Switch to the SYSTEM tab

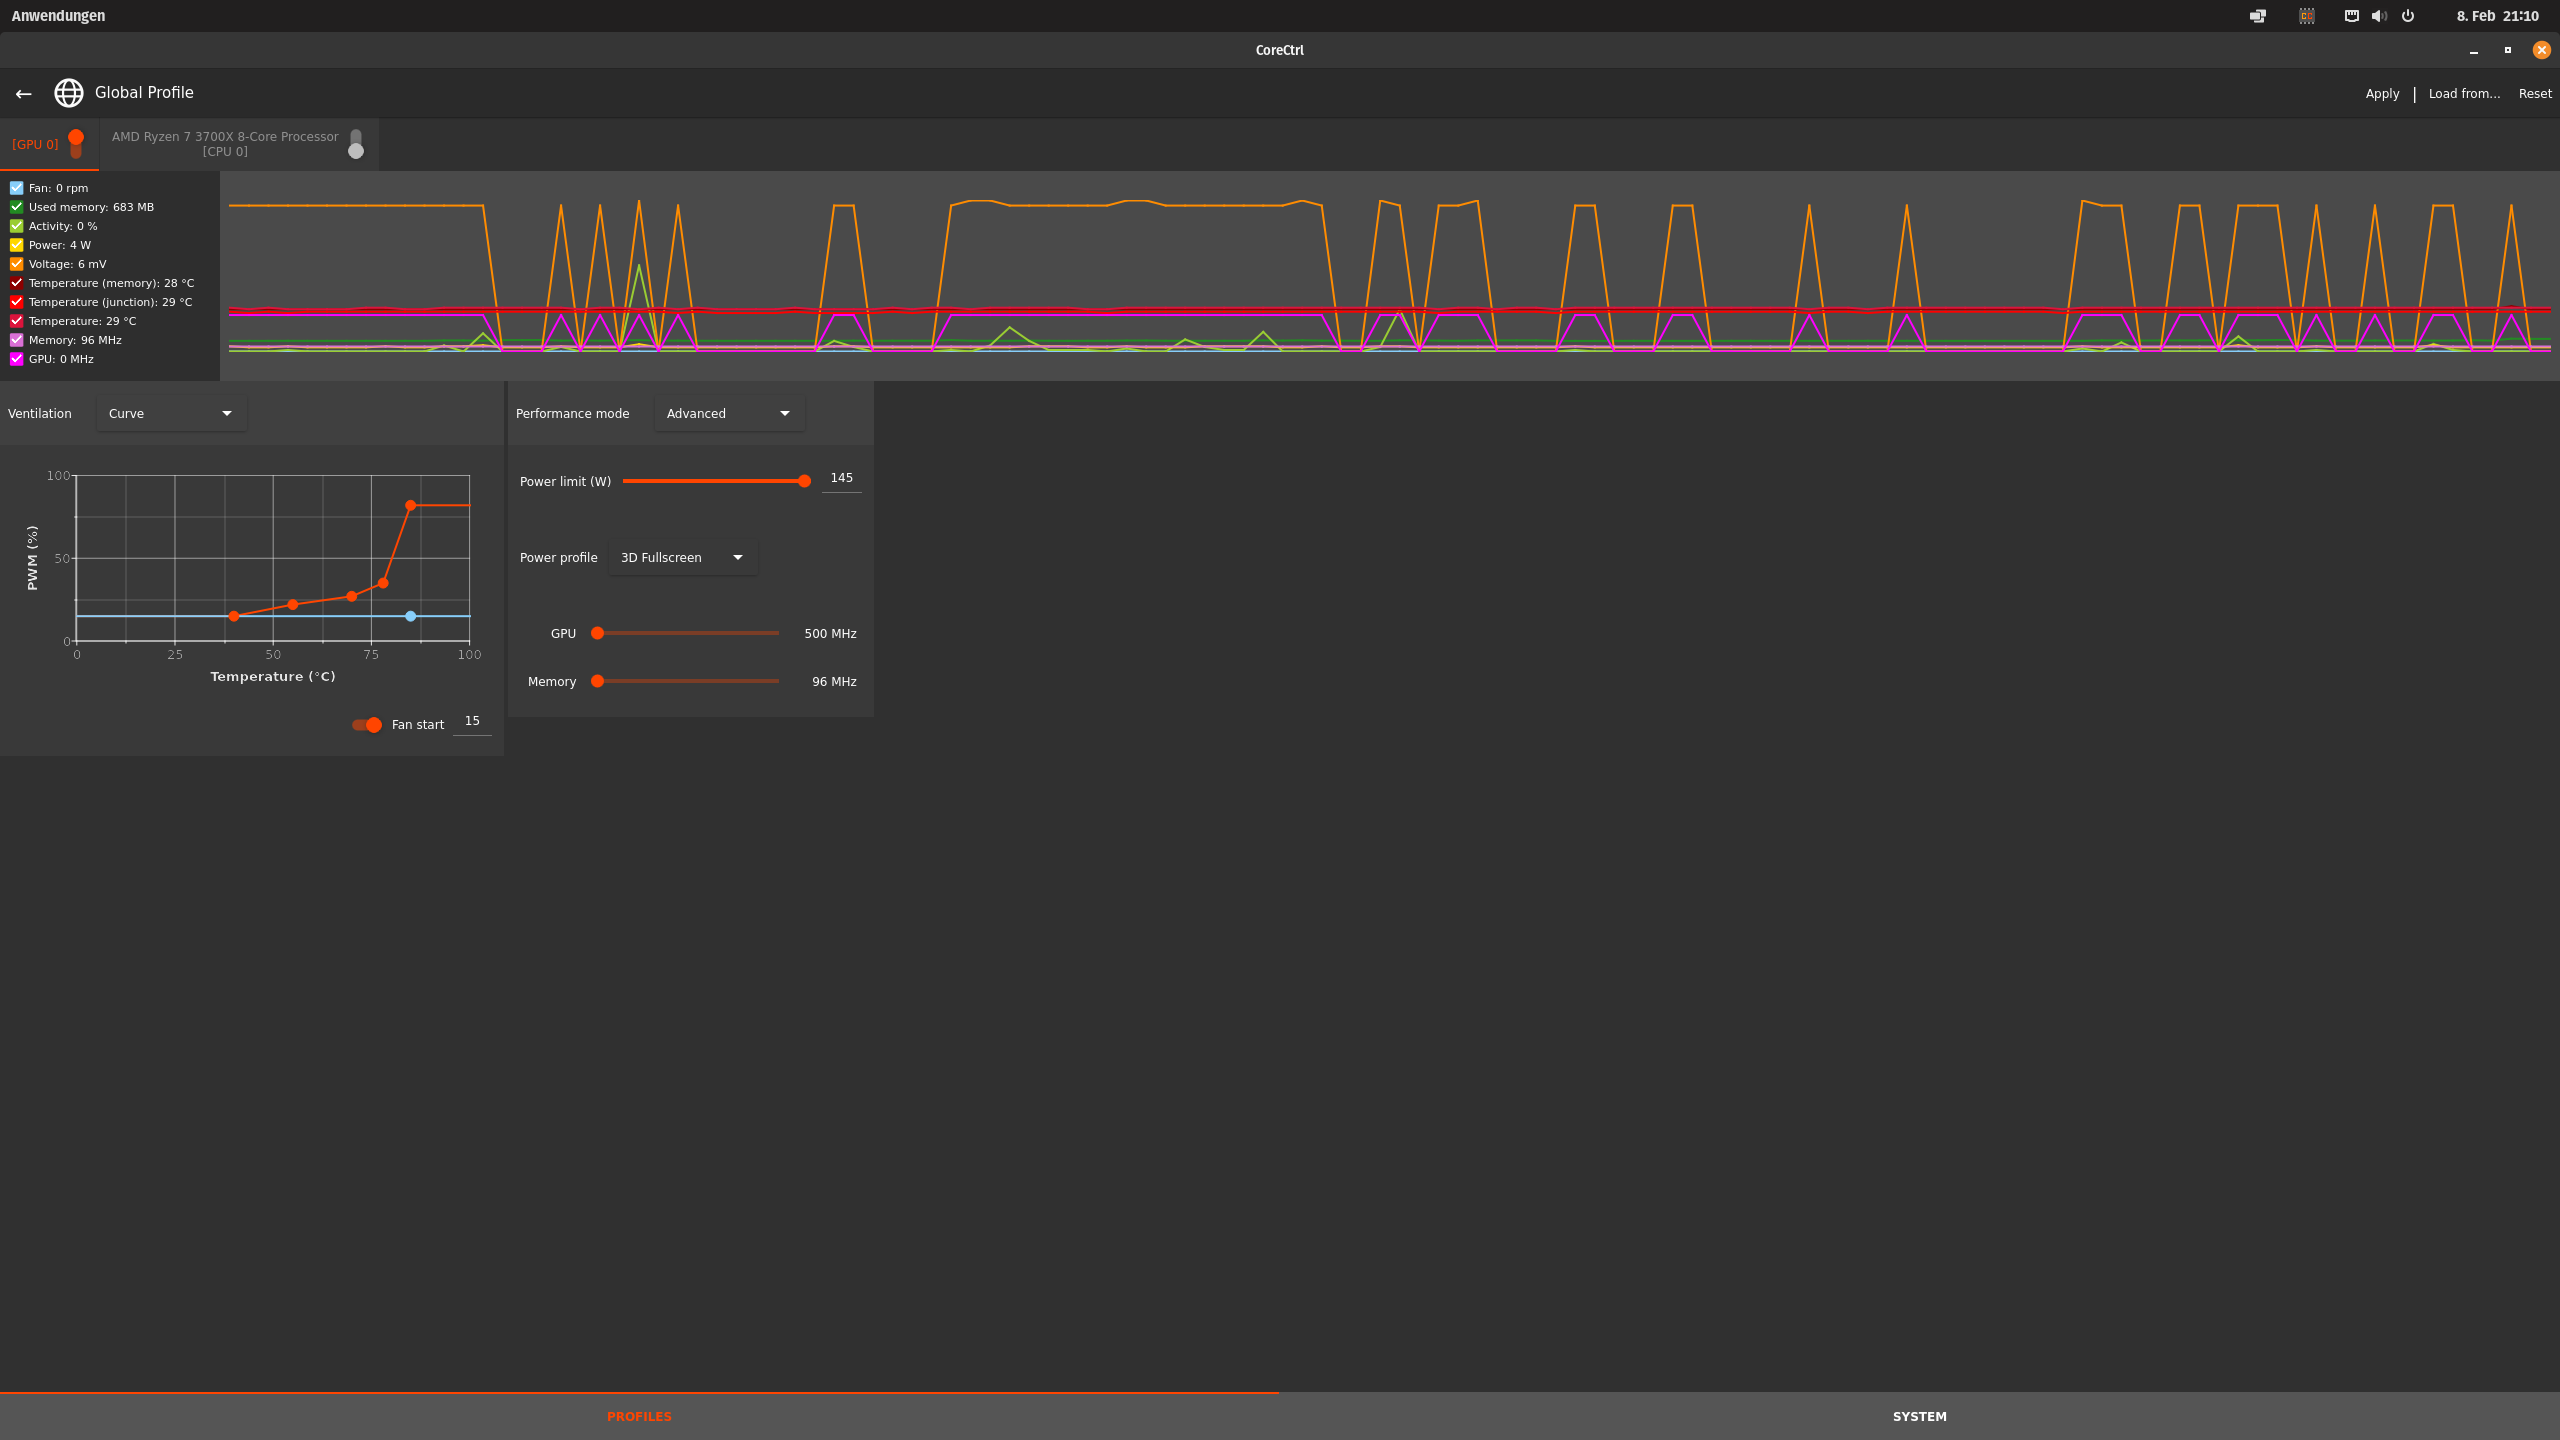tap(1919, 1416)
